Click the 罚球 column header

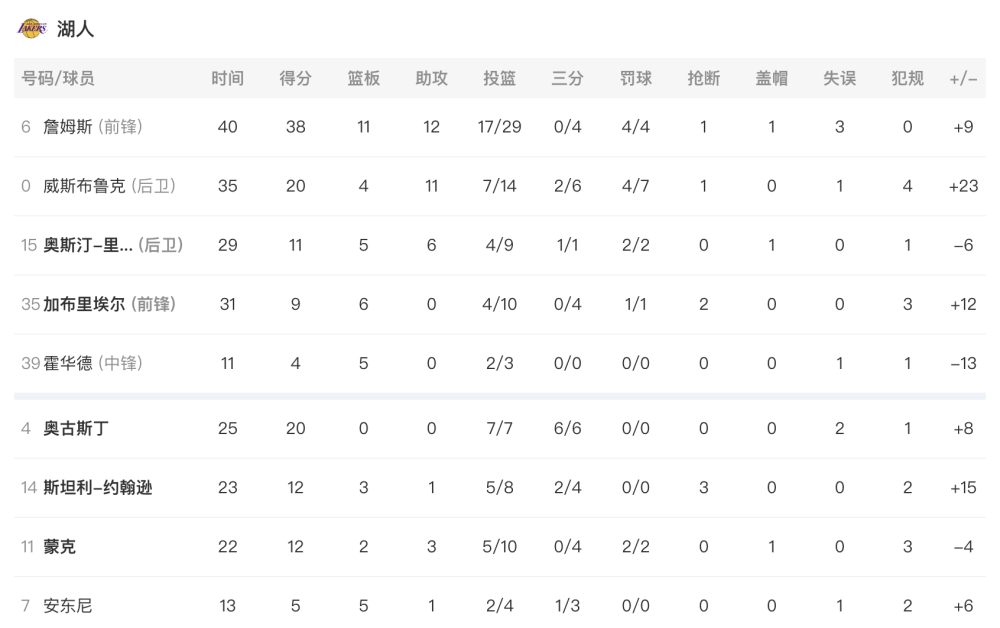click(635, 78)
